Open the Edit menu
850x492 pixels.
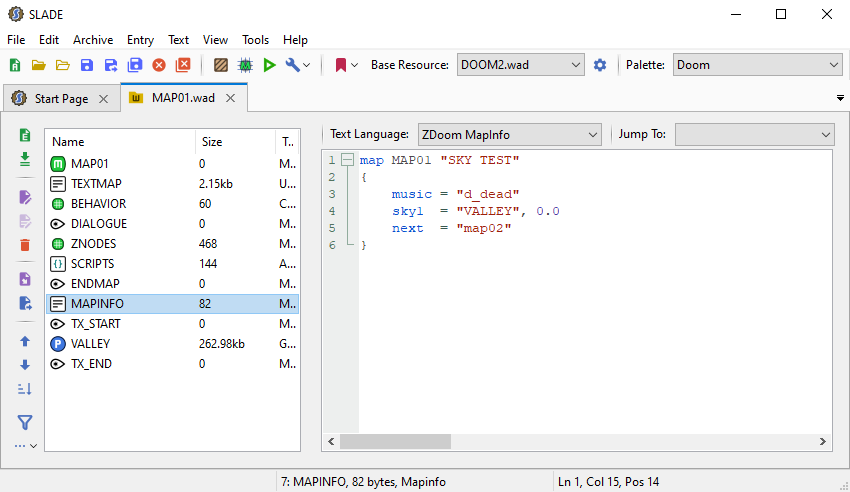pyautogui.click(x=49, y=40)
